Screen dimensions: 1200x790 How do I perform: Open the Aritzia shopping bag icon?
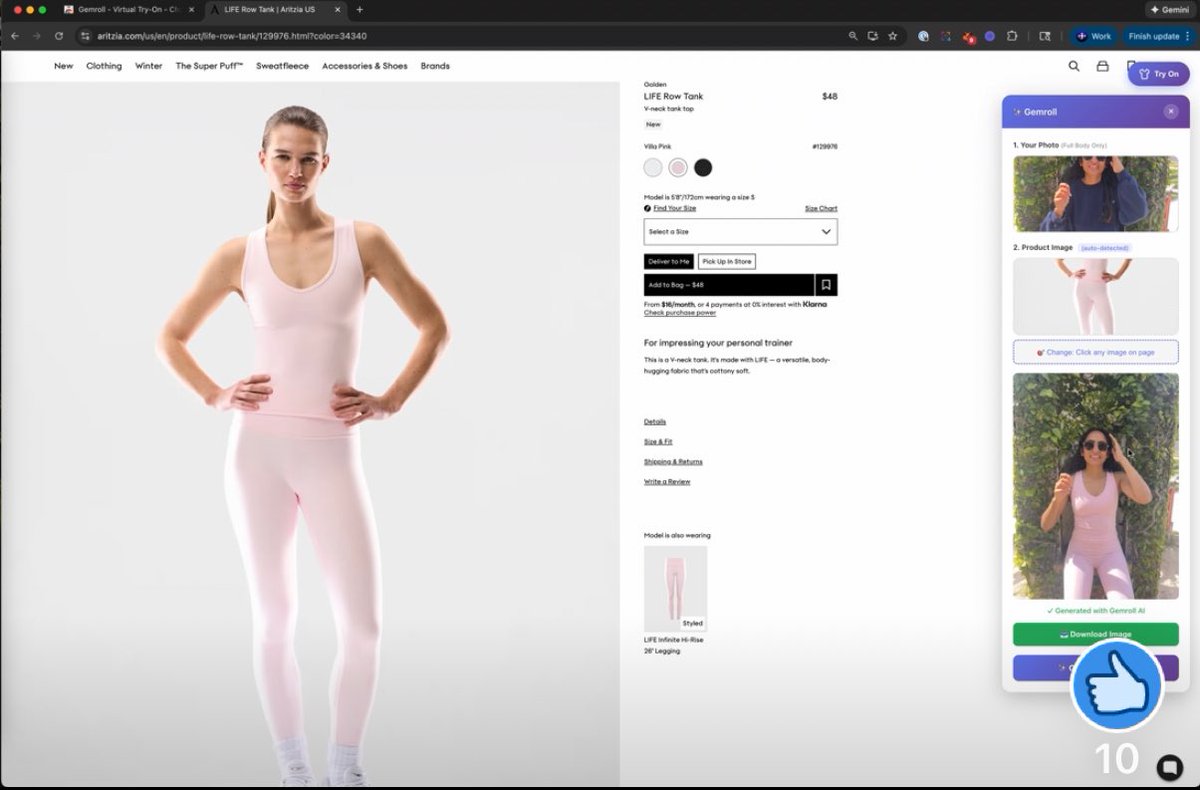click(x=1102, y=66)
